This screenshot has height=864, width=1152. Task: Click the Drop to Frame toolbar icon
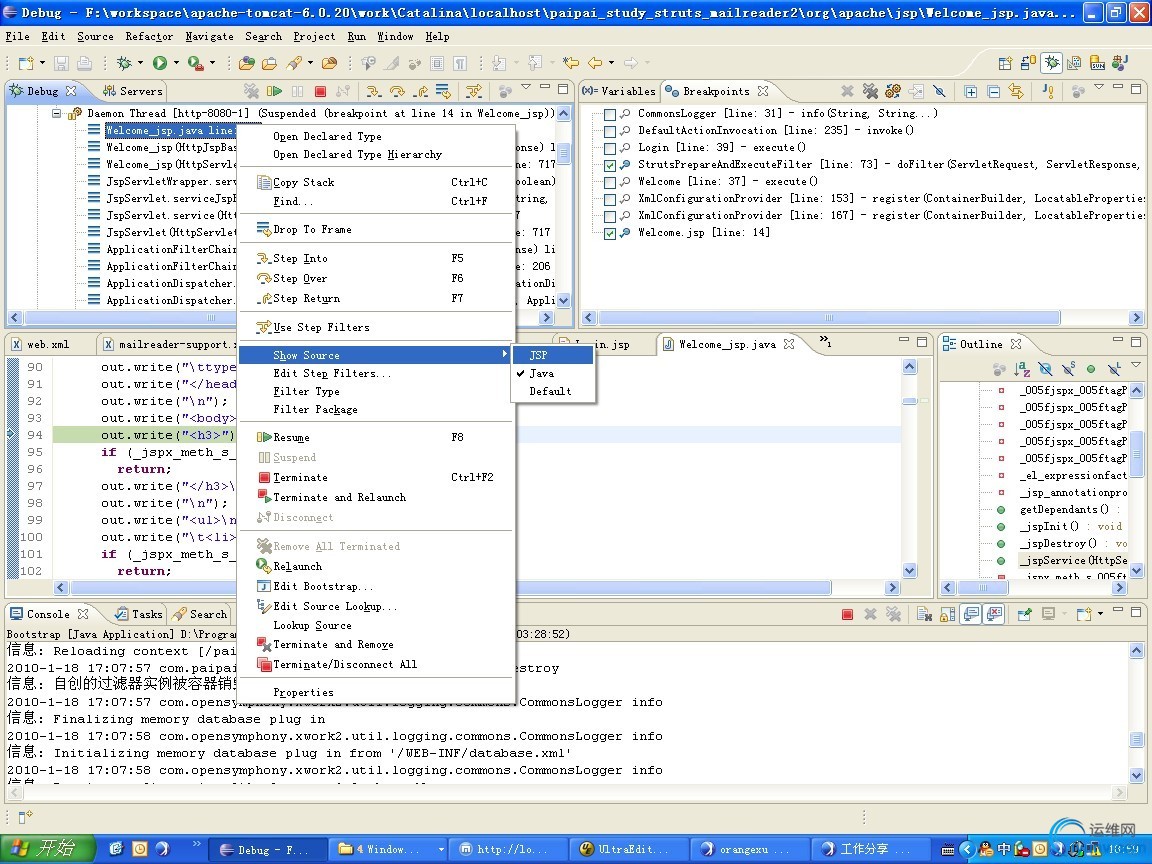click(x=443, y=91)
